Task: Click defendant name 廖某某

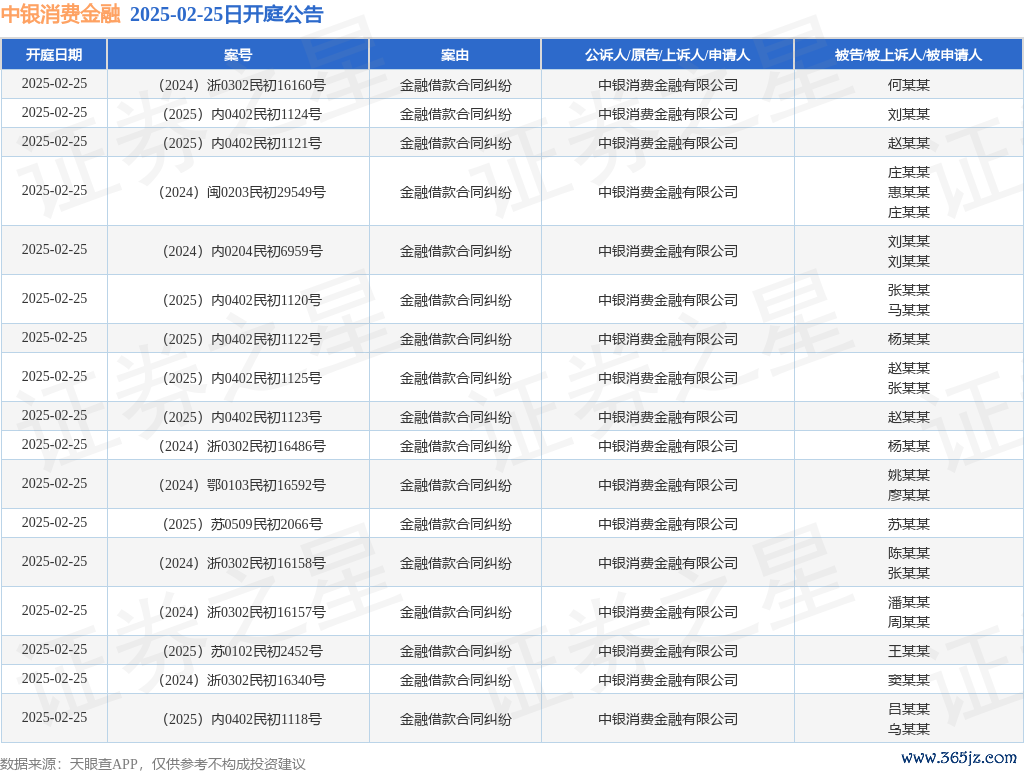Action: tap(908, 496)
